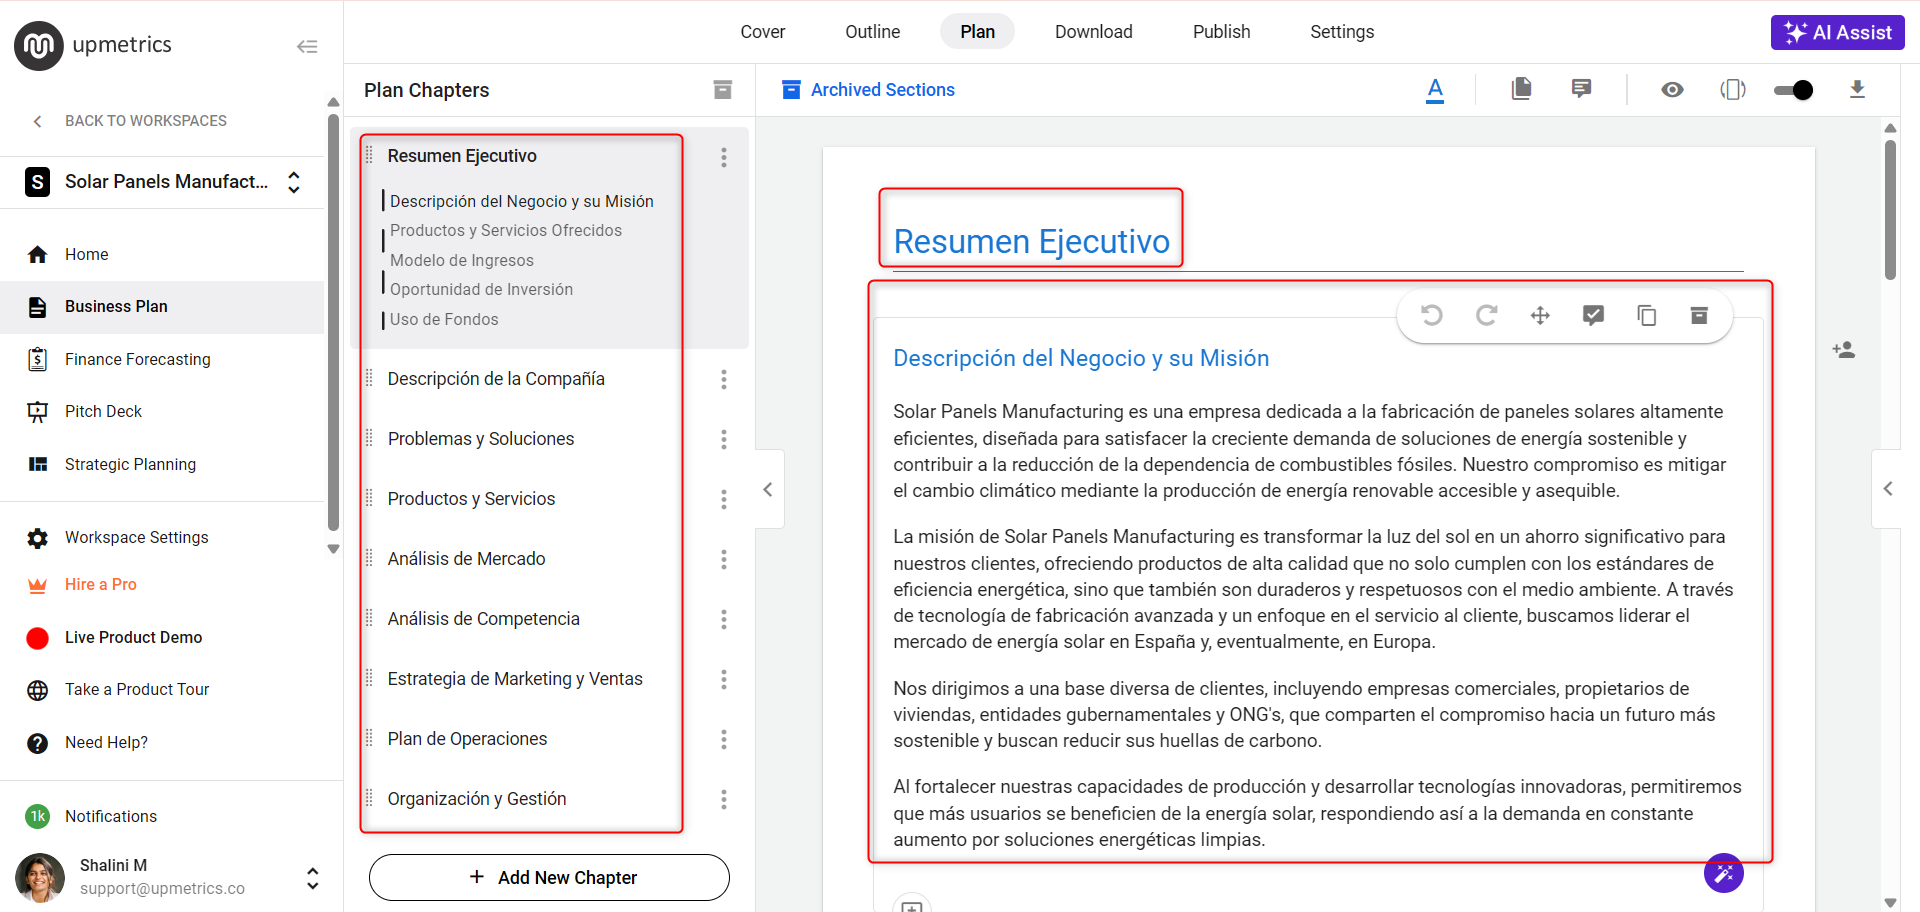
Task: Collapse the Plan Chapters panel with the chevron
Action: tap(768, 489)
